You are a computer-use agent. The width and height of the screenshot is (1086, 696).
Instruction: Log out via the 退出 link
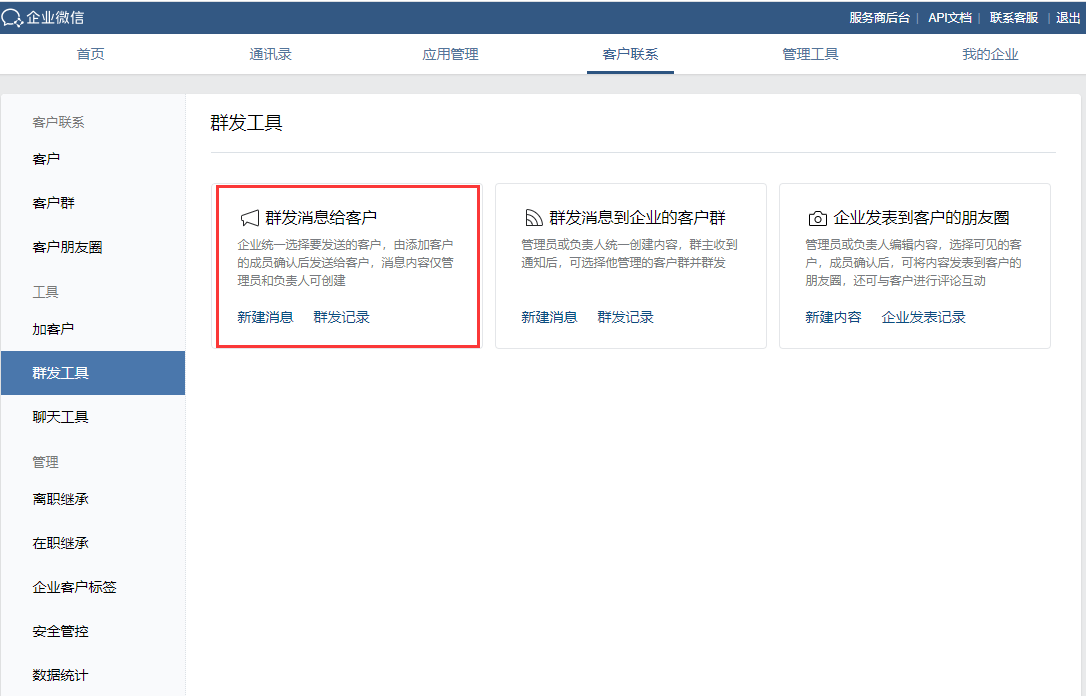(1068, 18)
